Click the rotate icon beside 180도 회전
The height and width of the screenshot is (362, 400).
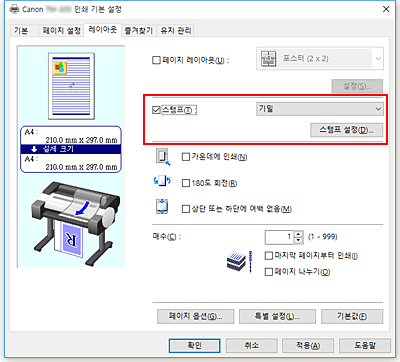[162, 182]
